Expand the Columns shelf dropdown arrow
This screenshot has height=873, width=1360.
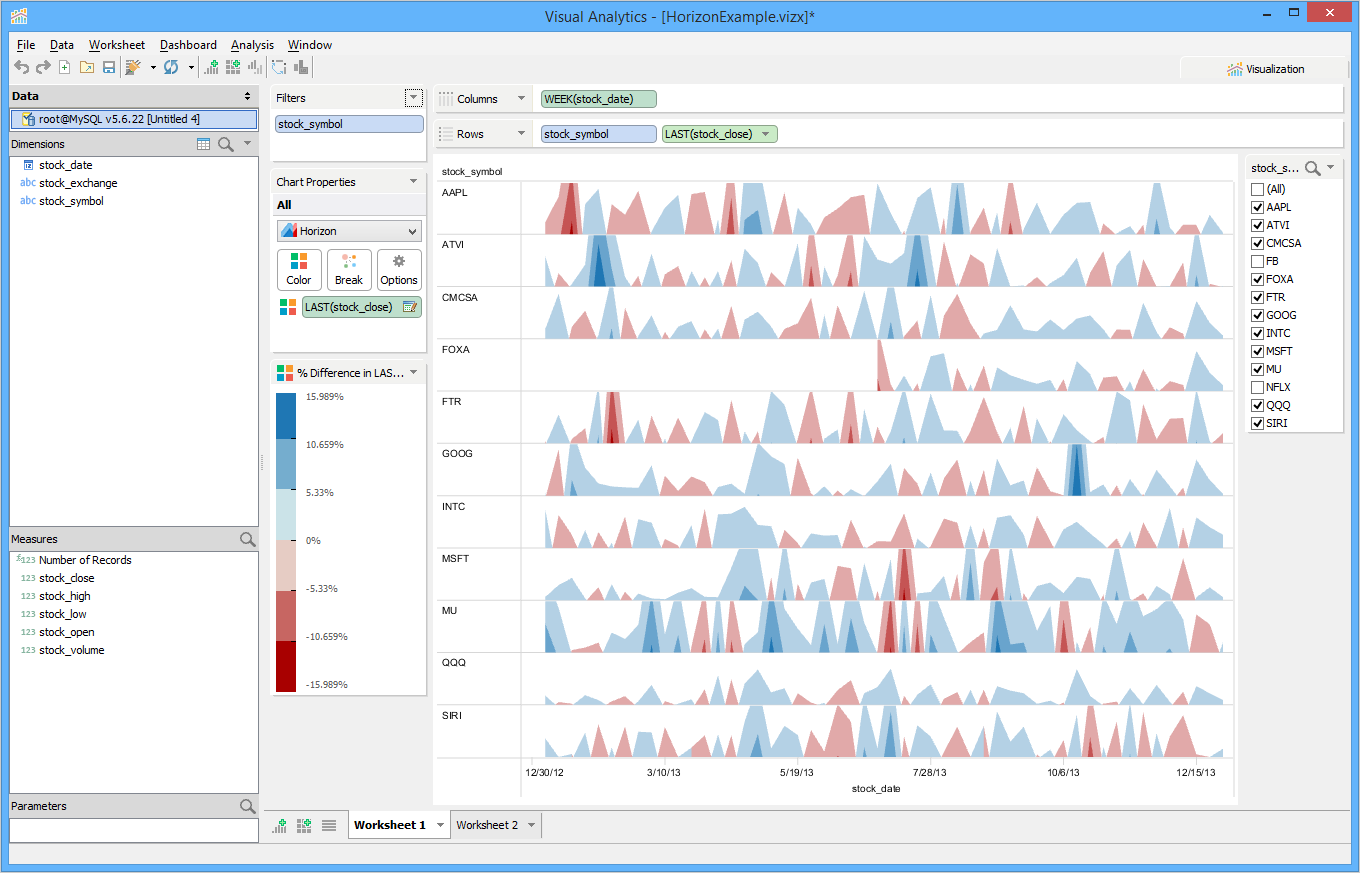tap(521, 99)
